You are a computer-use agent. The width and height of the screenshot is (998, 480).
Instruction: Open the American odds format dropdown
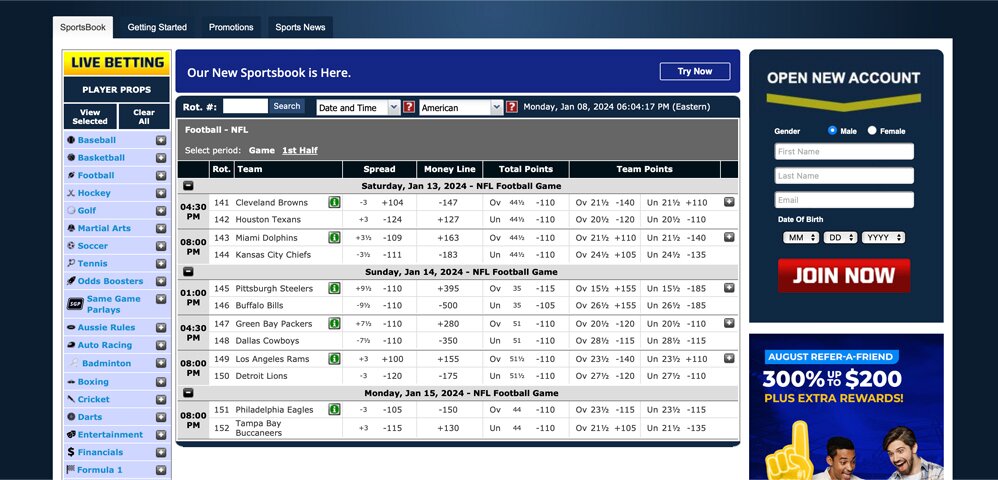point(461,108)
